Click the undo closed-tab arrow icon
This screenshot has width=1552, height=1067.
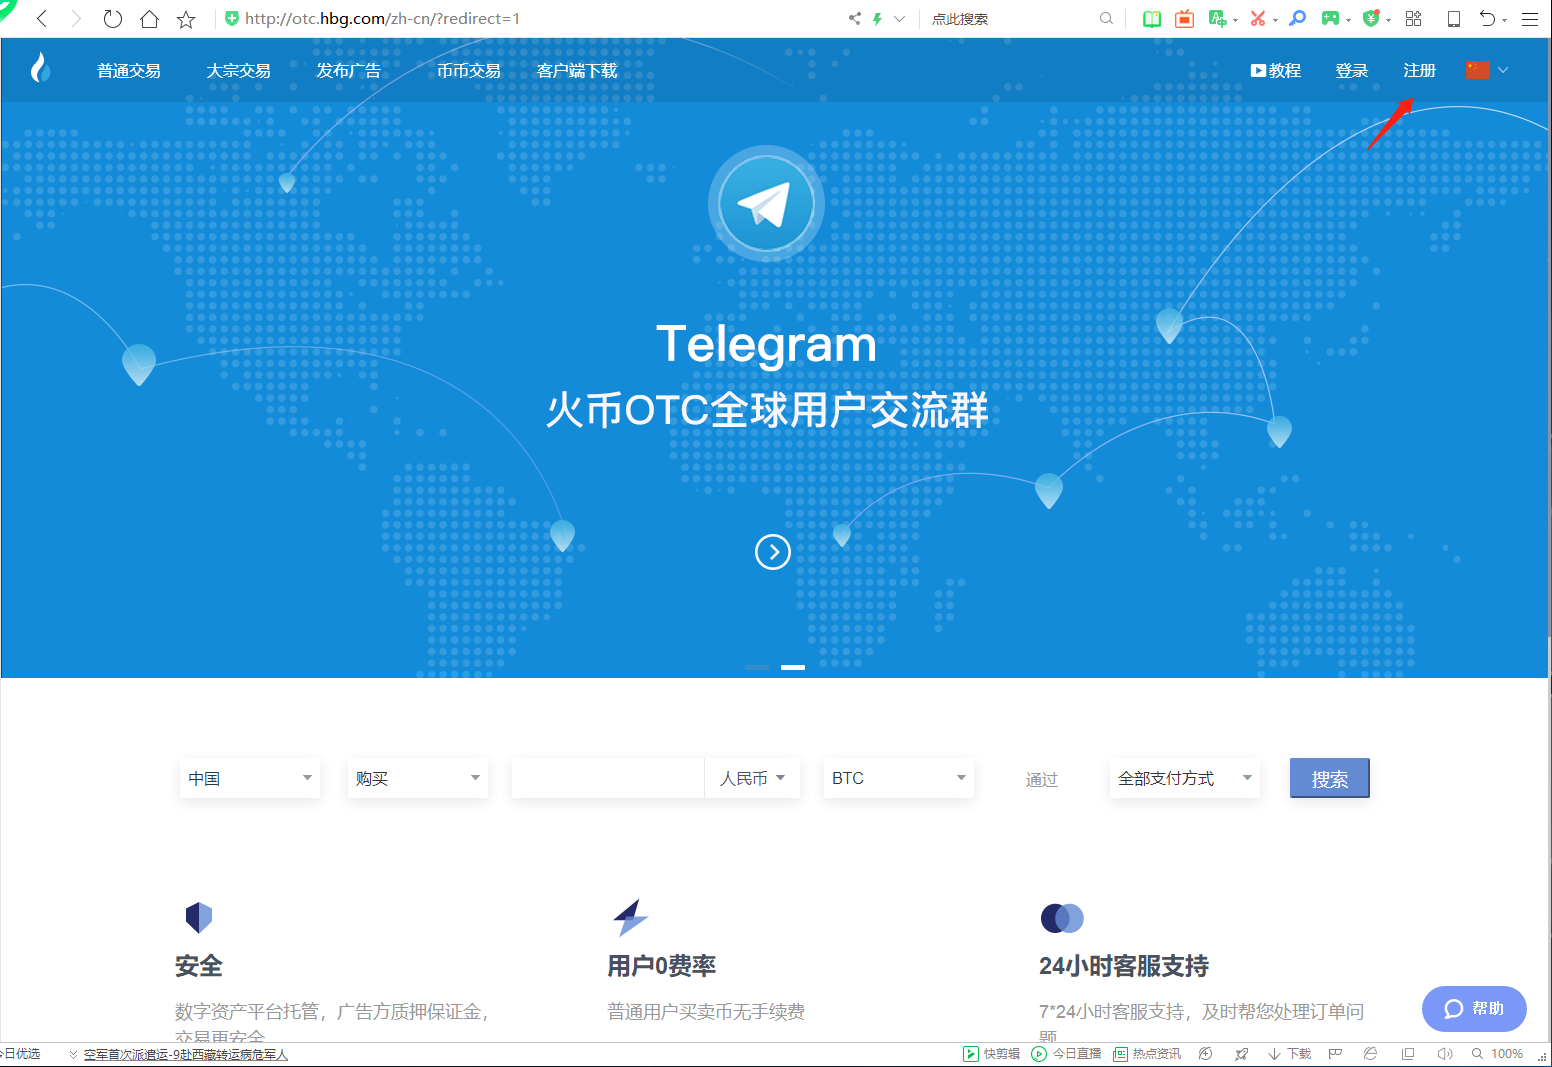(1488, 18)
